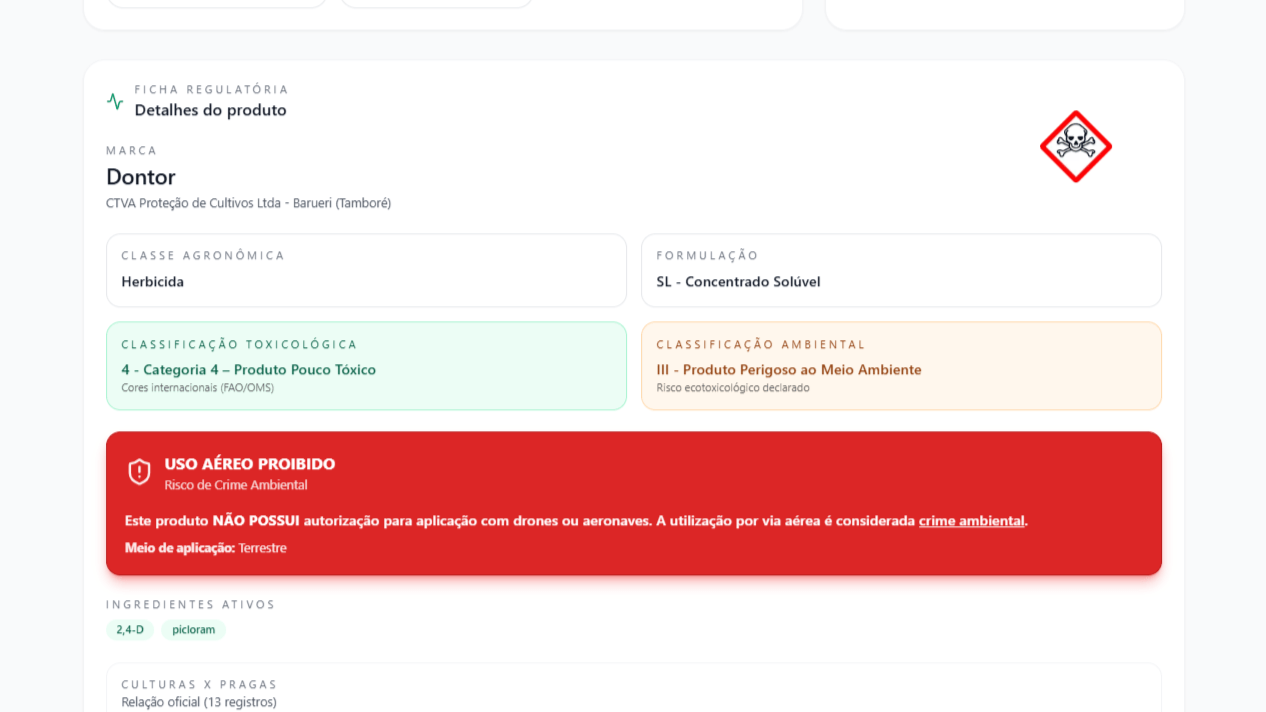The height and width of the screenshot is (712, 1266).
Task: Expand the Classe Agronômica Herbicida card
Action: [366, 270]
